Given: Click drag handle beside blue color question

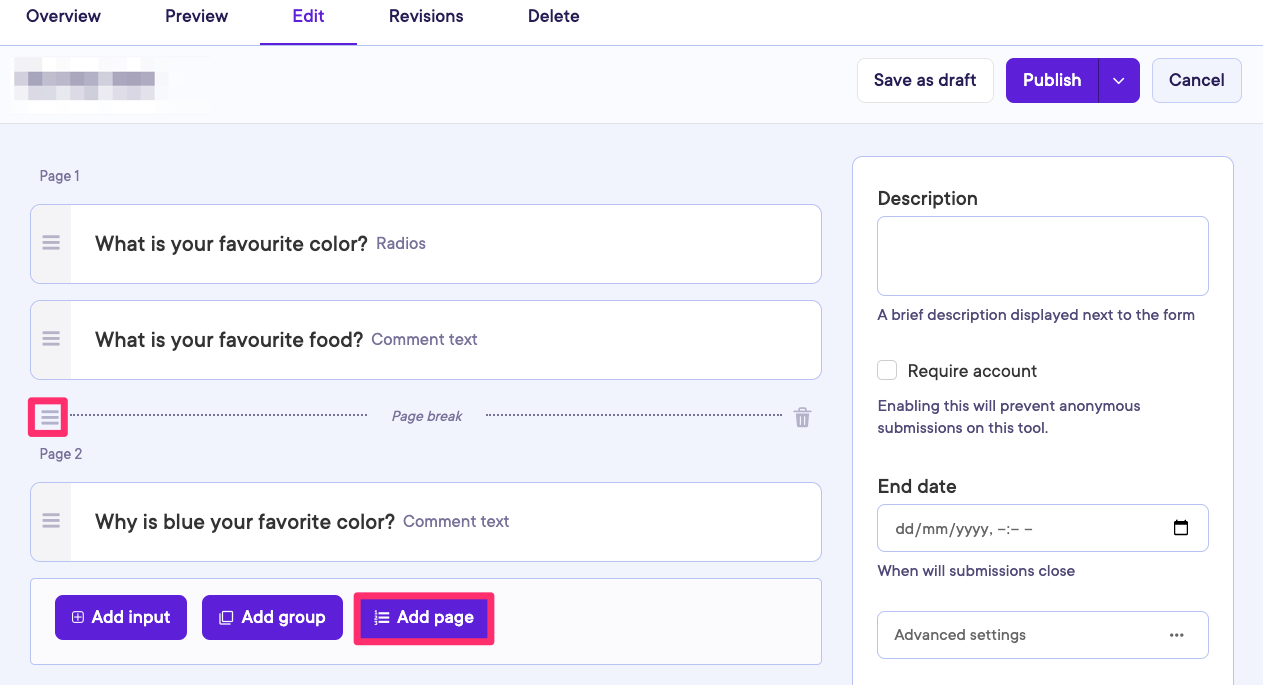Looking at the screenshot, I should click(51, 521).
